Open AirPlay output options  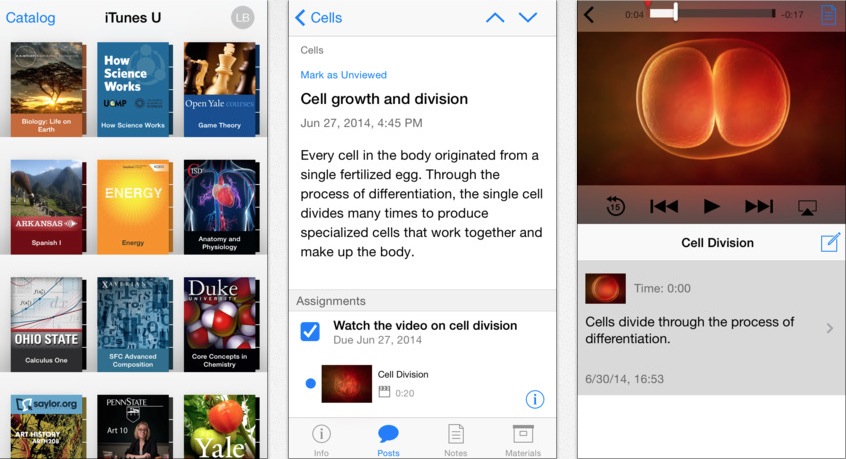tap(807, 207)
